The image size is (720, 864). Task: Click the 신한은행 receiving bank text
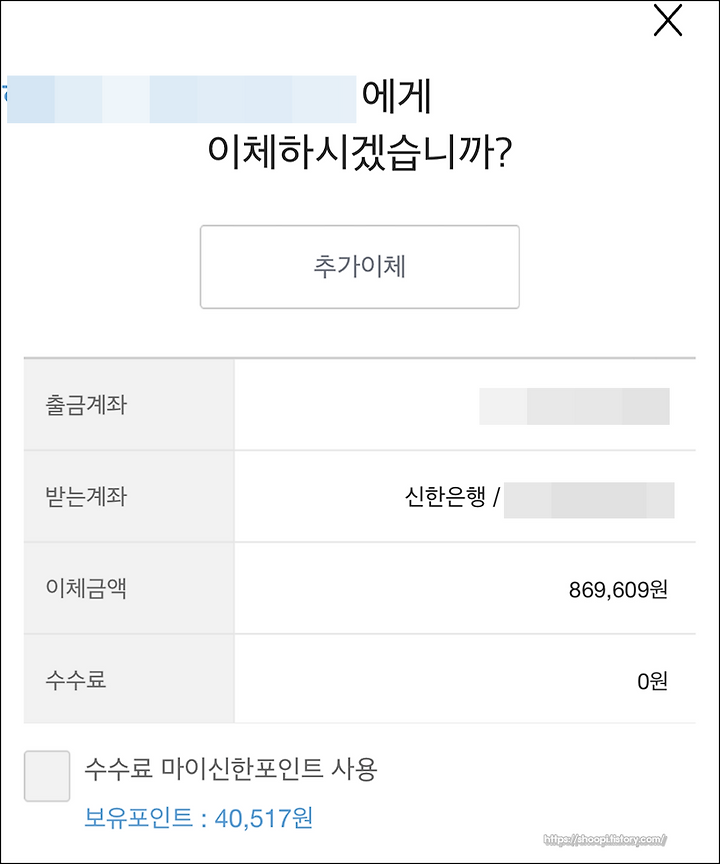pos(445,497)
